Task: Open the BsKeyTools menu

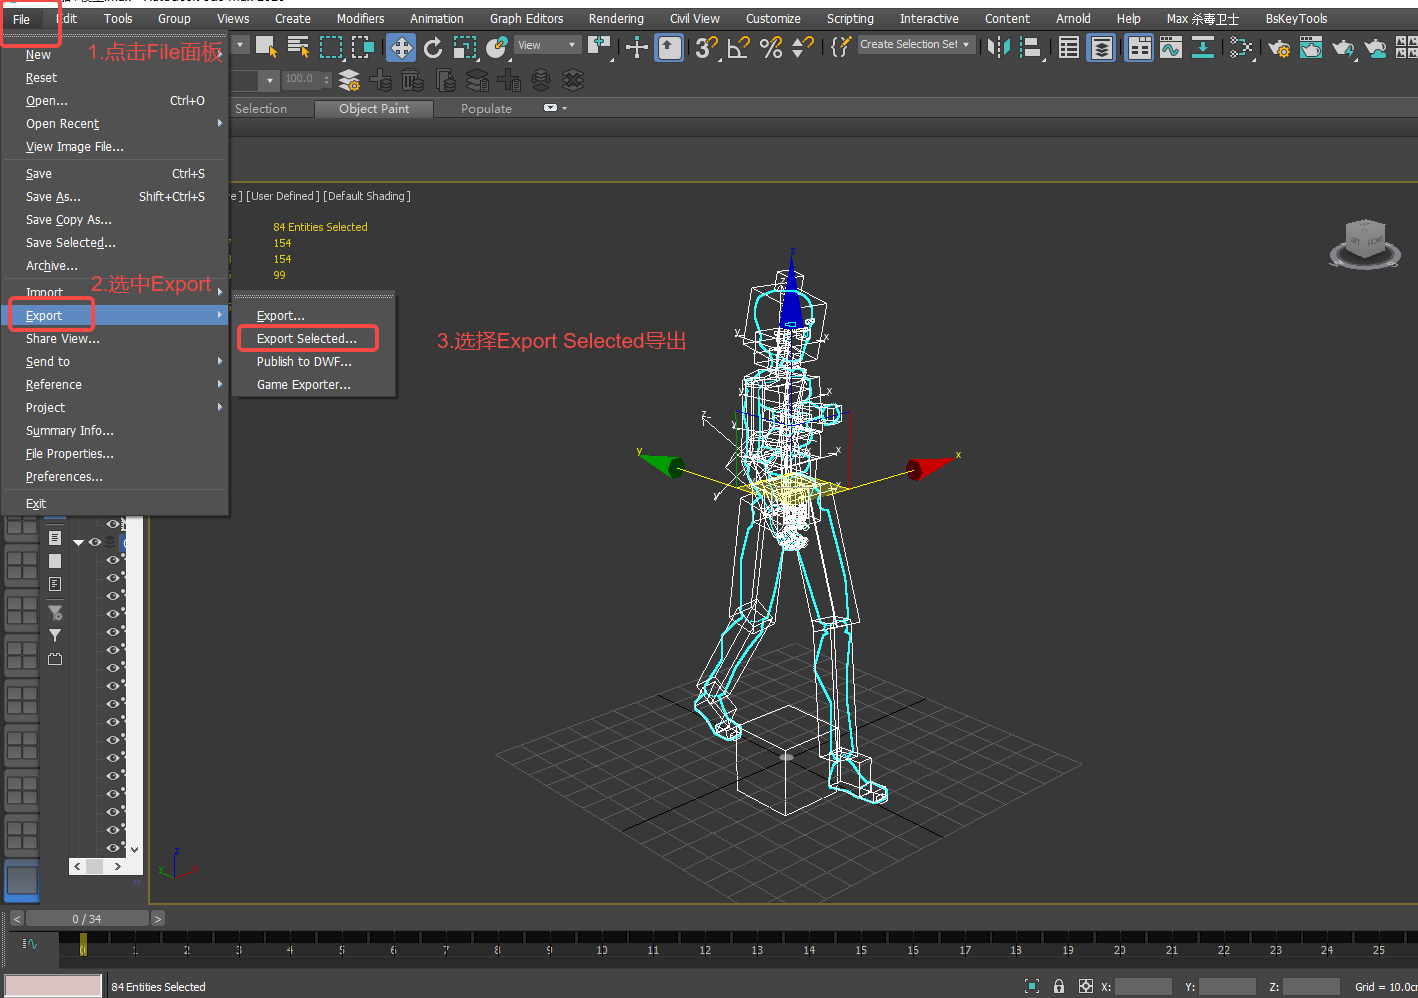Action: [x=1296, y=18]
